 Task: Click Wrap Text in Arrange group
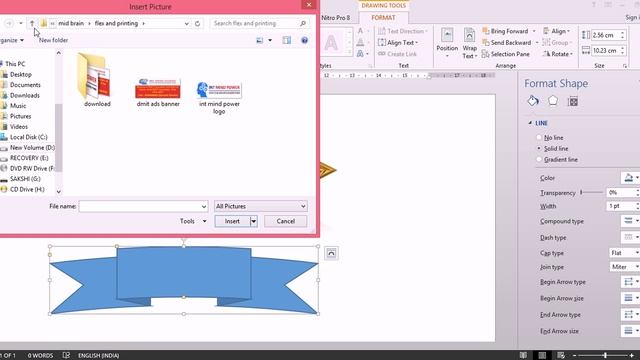469,43
